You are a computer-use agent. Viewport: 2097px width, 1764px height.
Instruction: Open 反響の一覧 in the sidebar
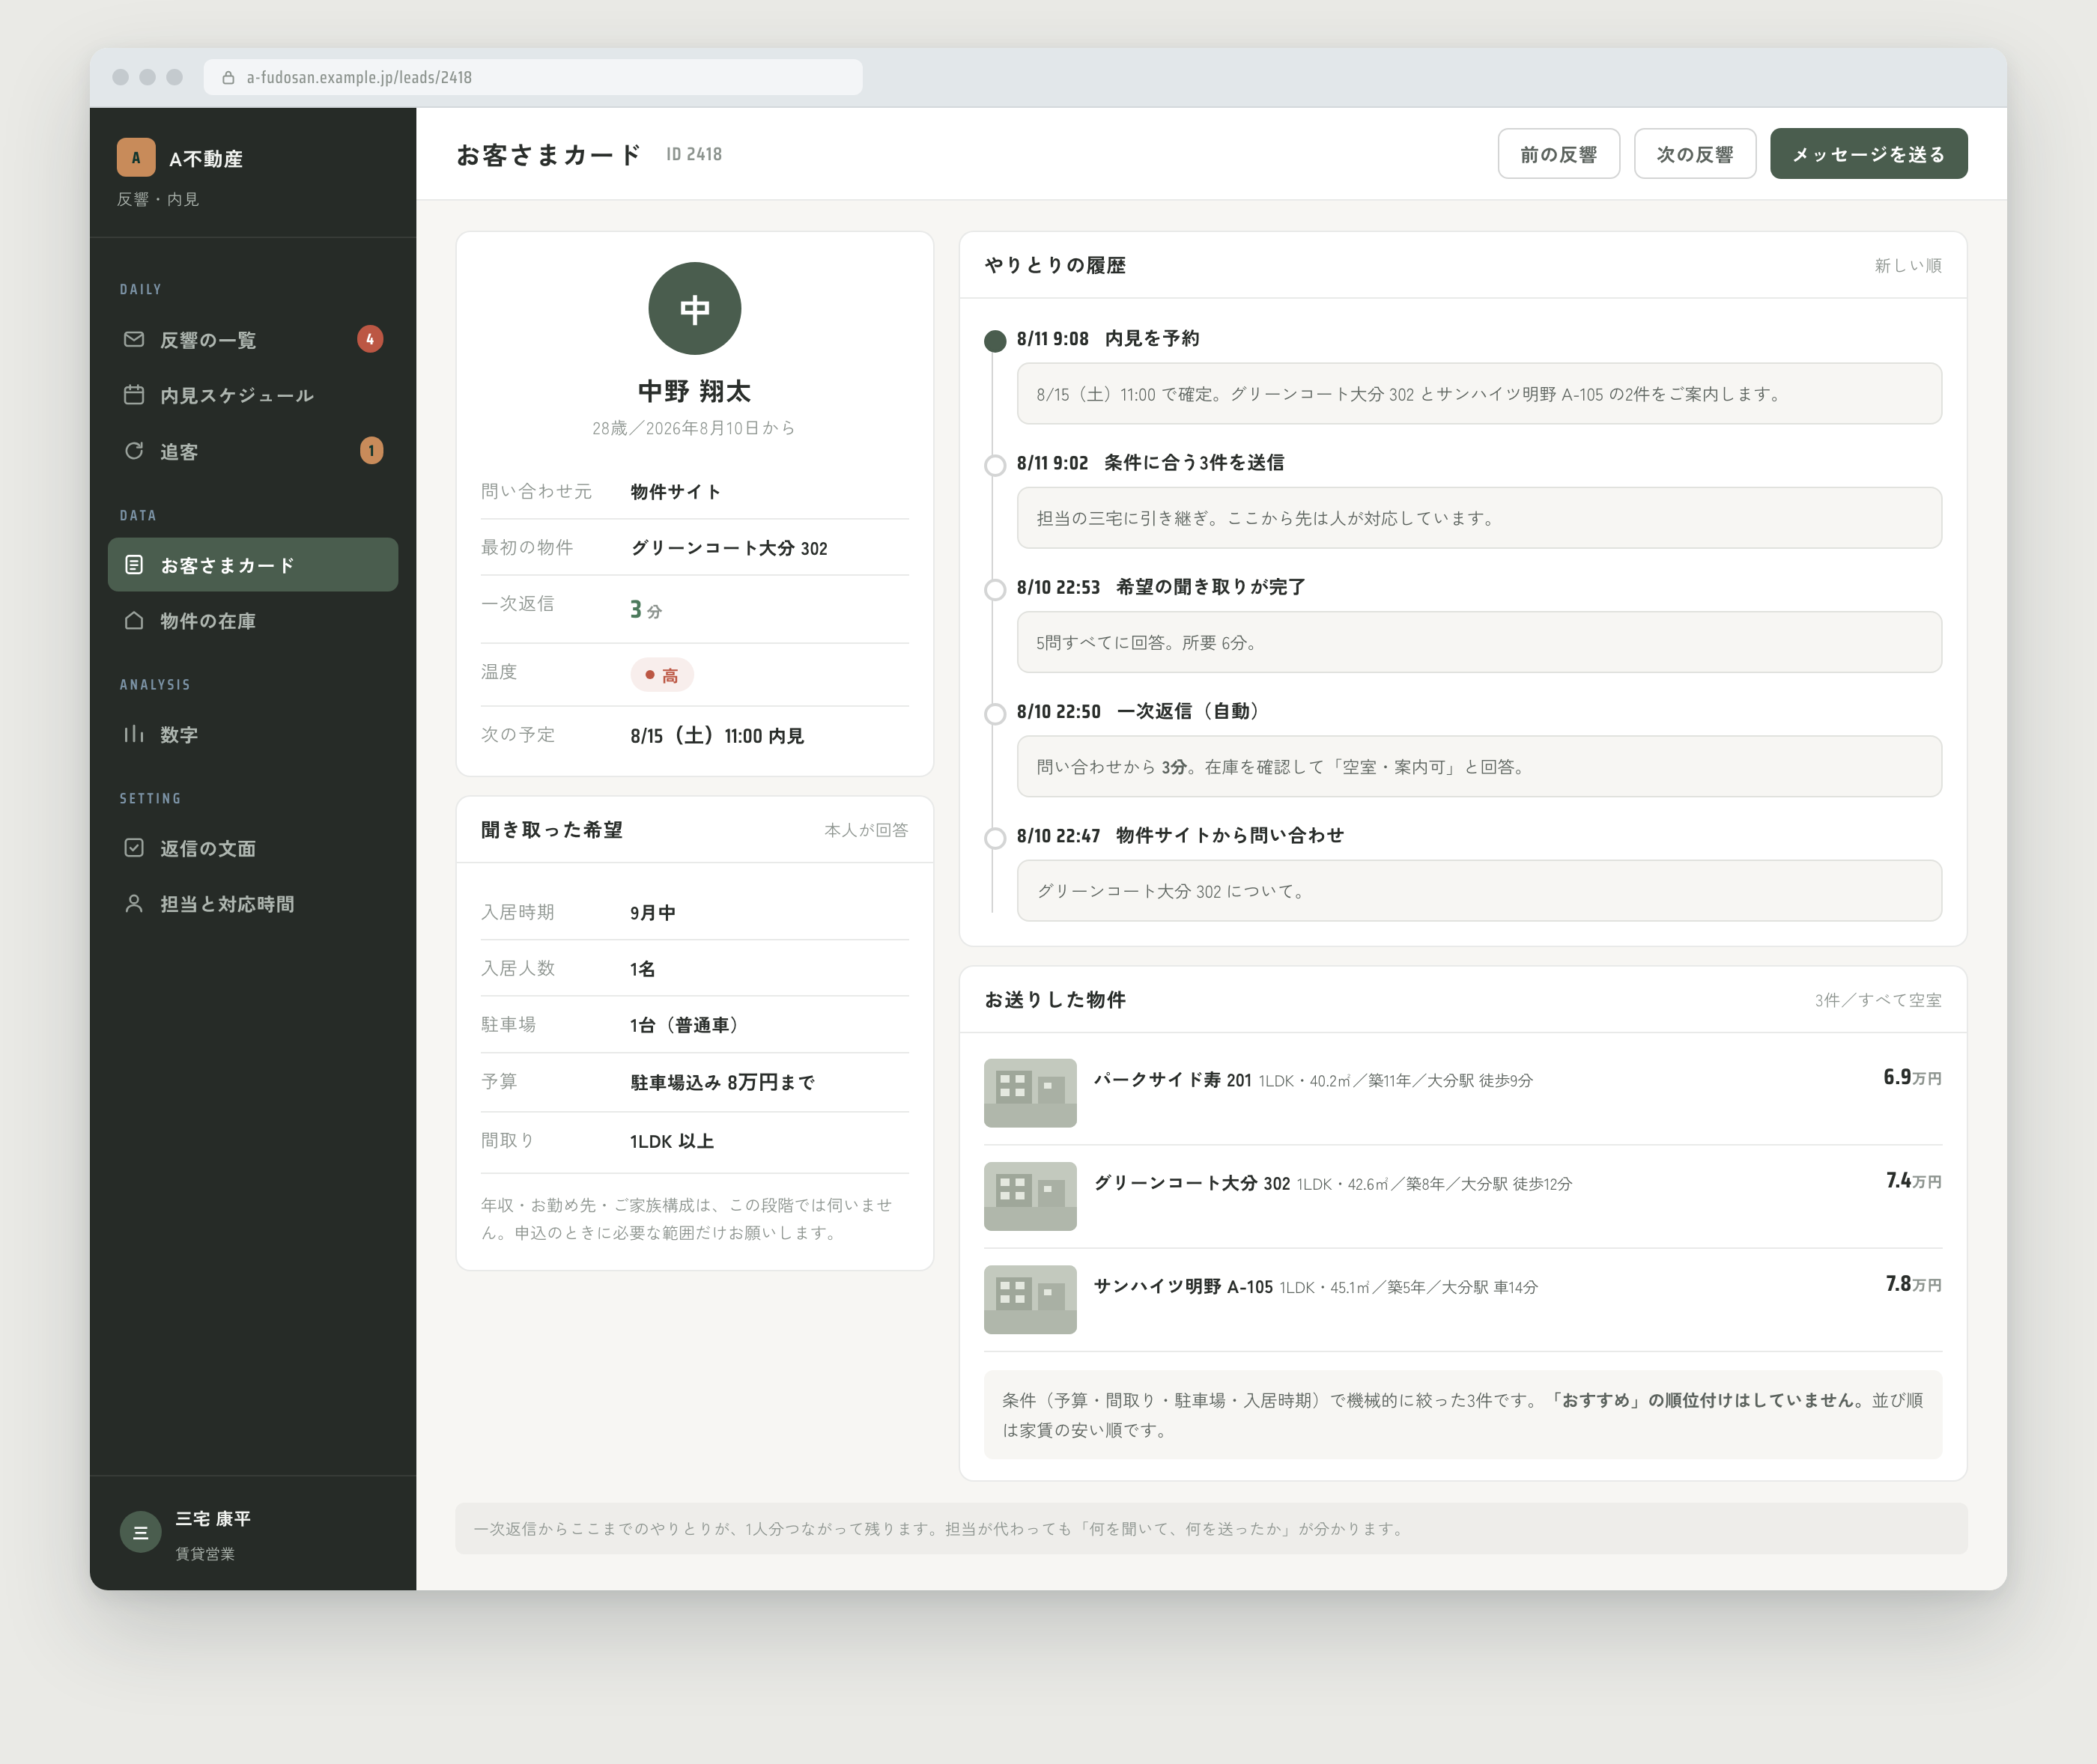pos(253,339)
